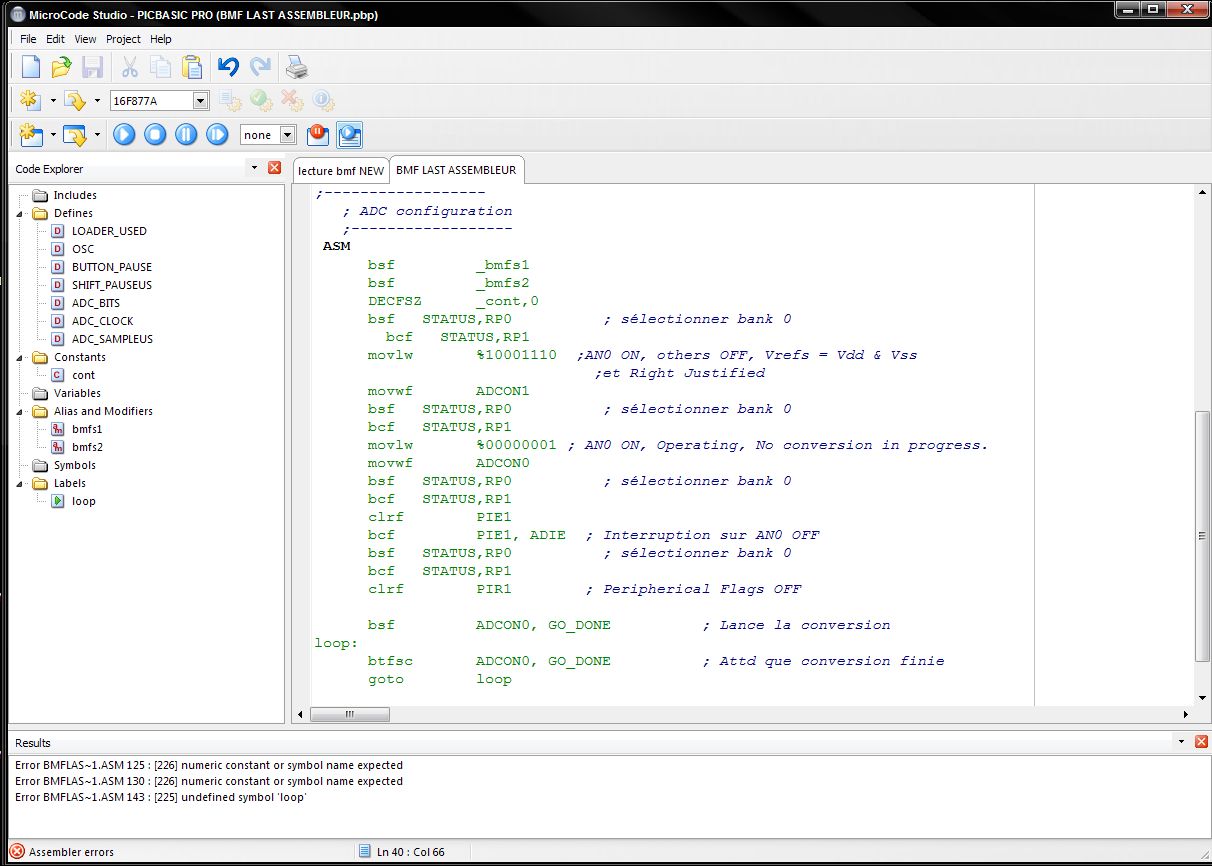Click the New file icon

31,67
